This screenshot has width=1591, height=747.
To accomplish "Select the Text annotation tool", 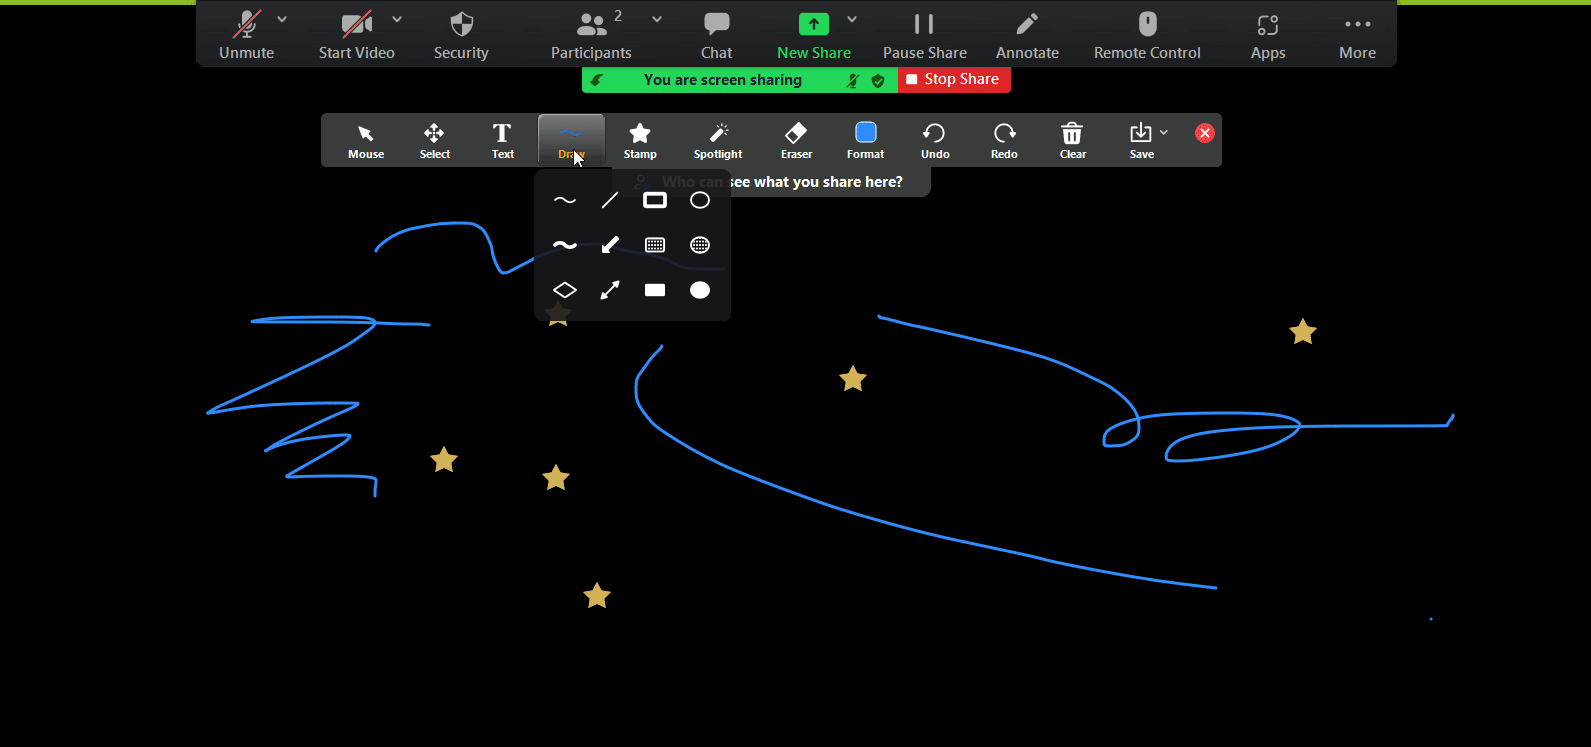I will [502, 139].
